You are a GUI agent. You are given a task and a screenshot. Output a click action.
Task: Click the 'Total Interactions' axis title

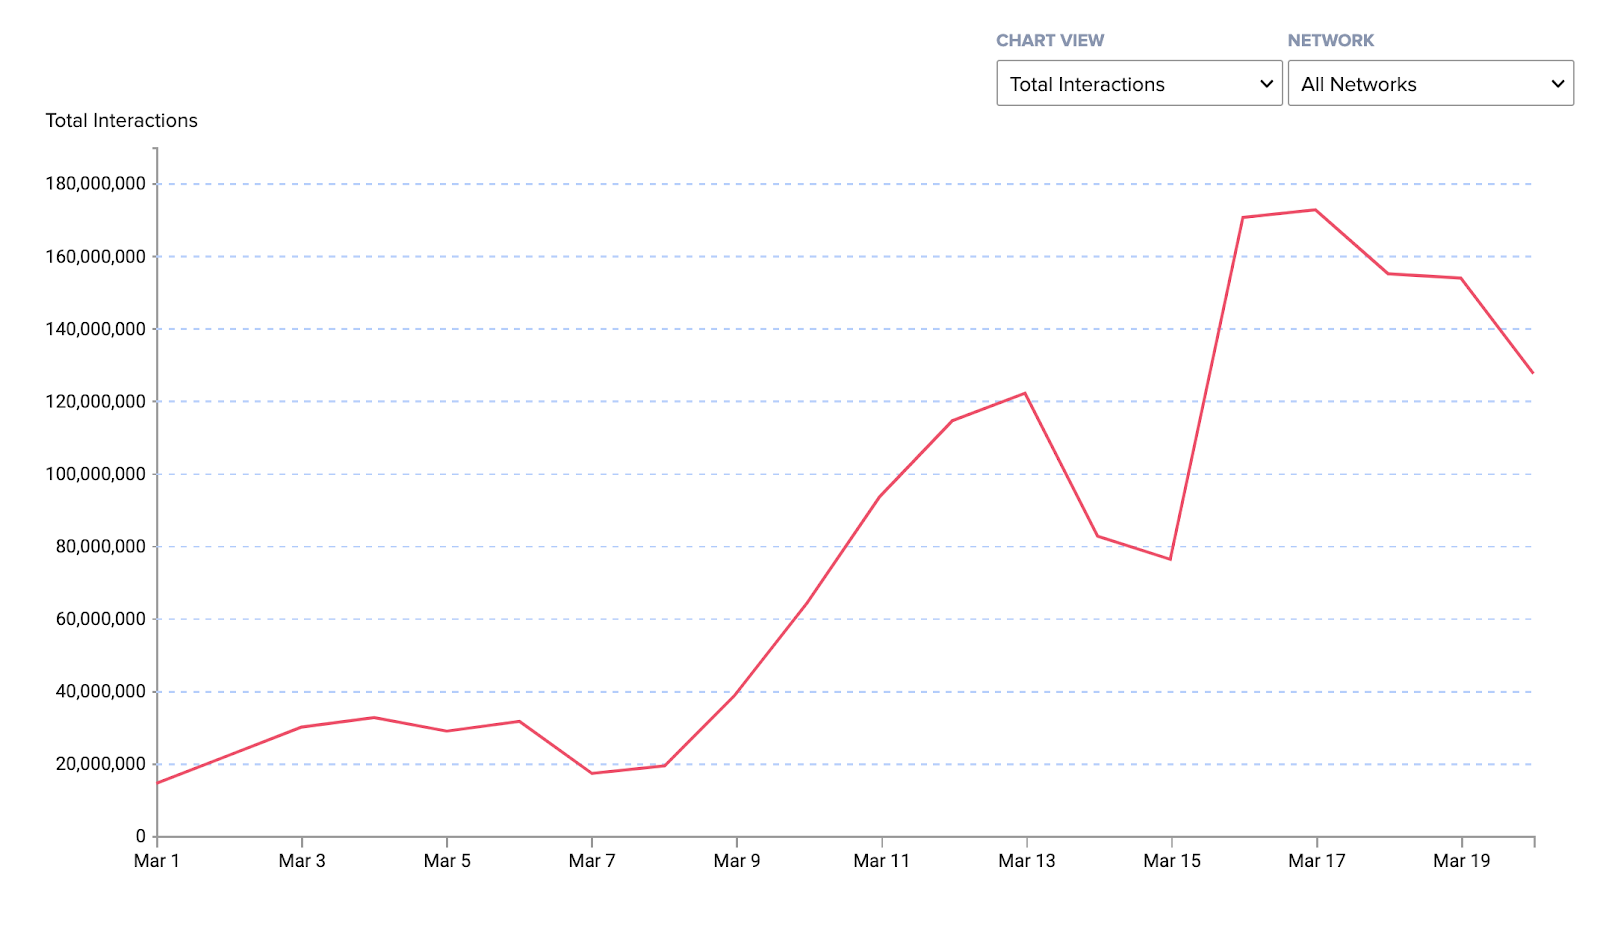(x=122, y=120)
